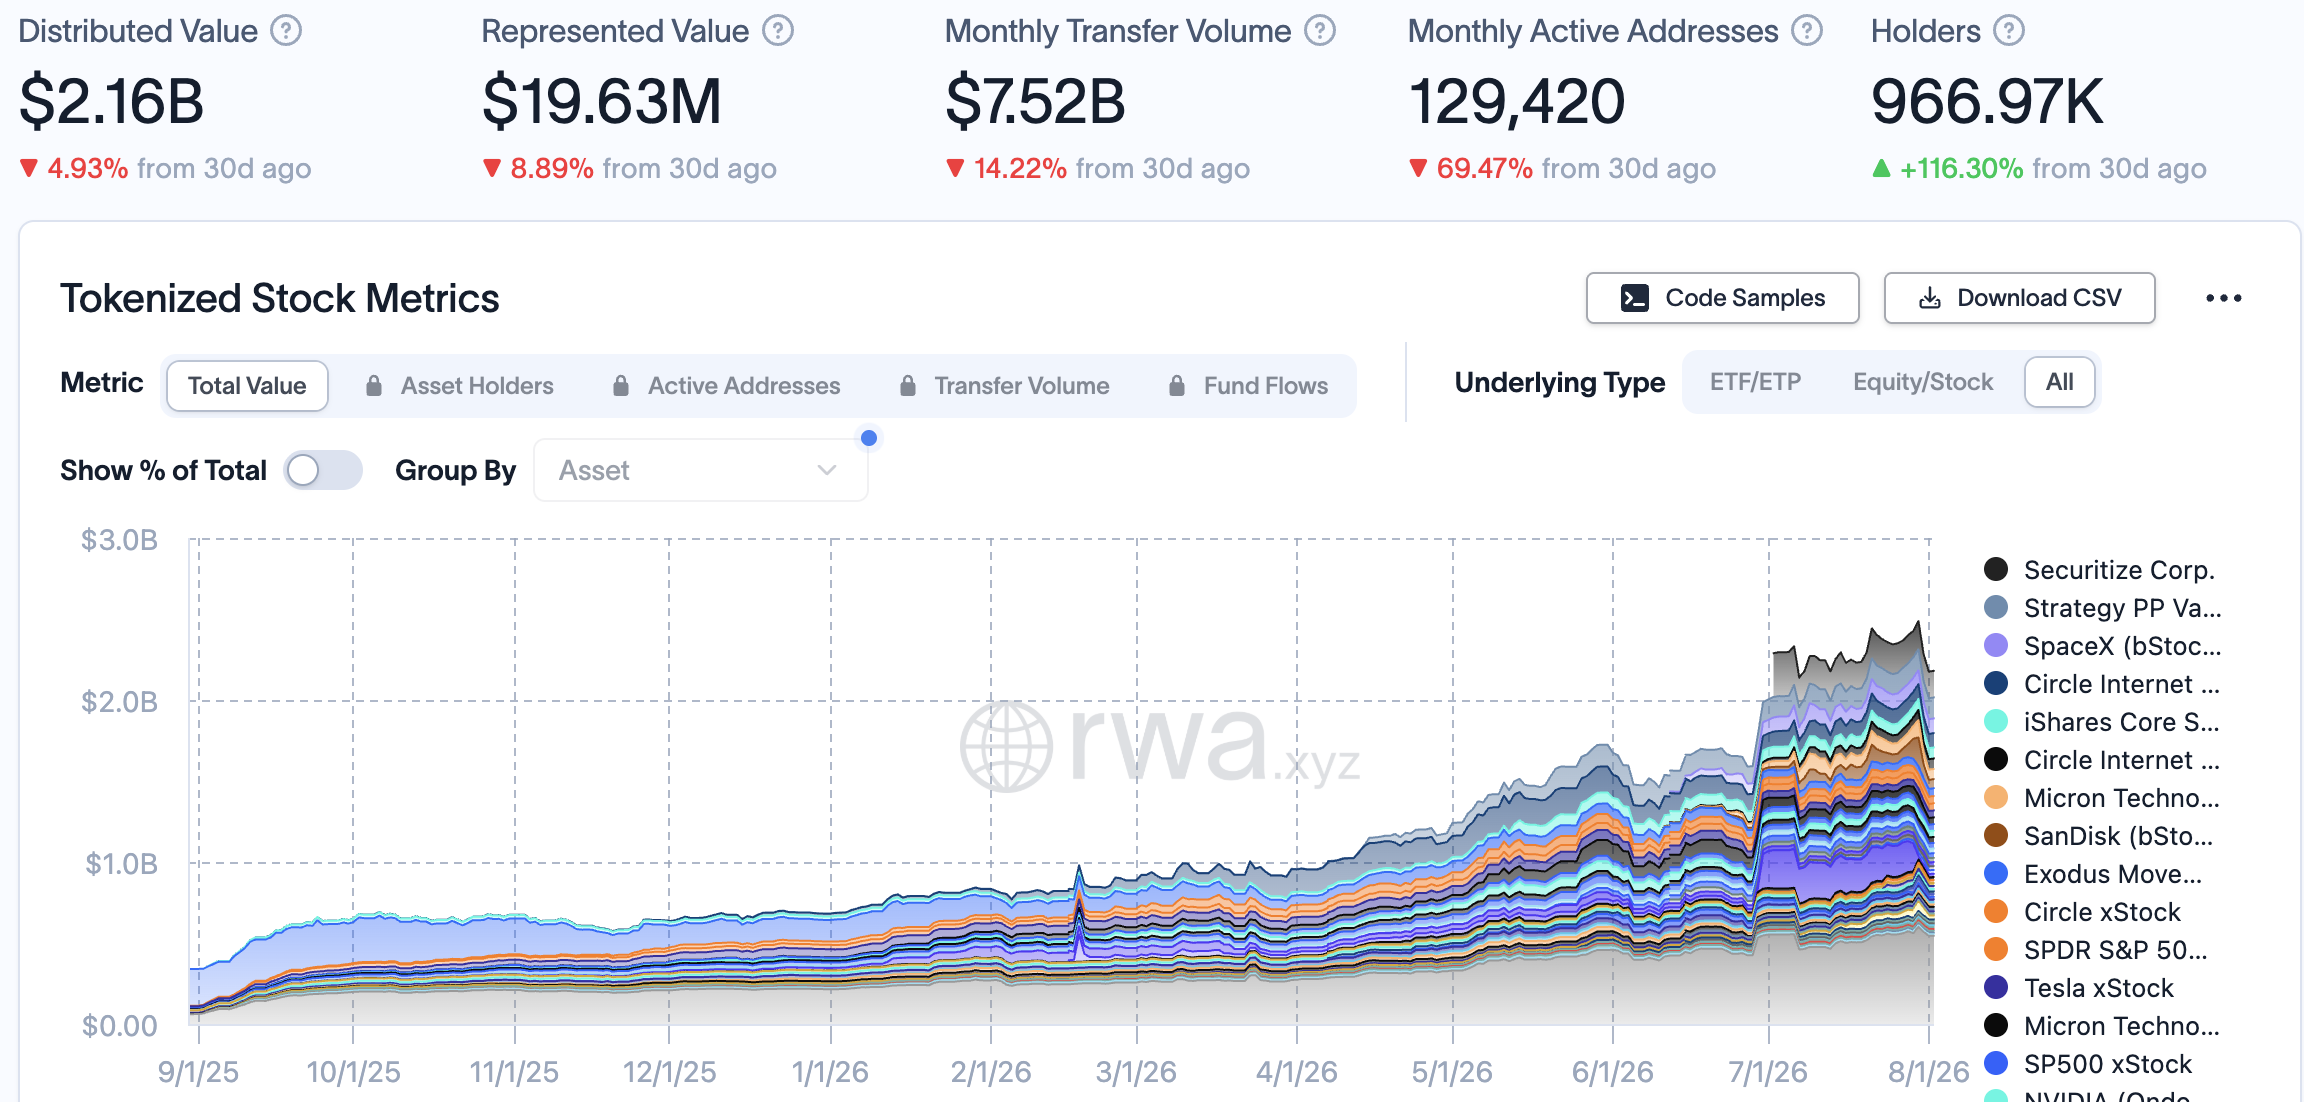Click the download icon in Download CSV
Image resolution: width=2304 pixels, height=1102 pixels.
coord(1930,298)
